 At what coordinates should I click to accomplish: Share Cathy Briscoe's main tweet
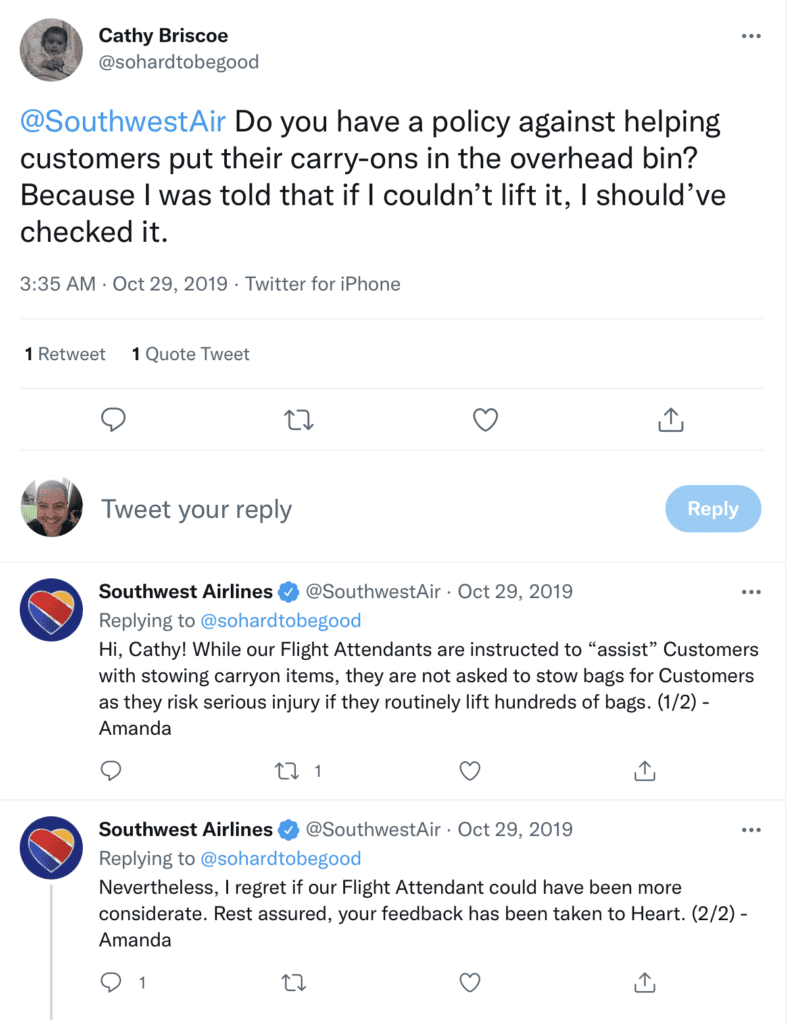pos(671,419)
